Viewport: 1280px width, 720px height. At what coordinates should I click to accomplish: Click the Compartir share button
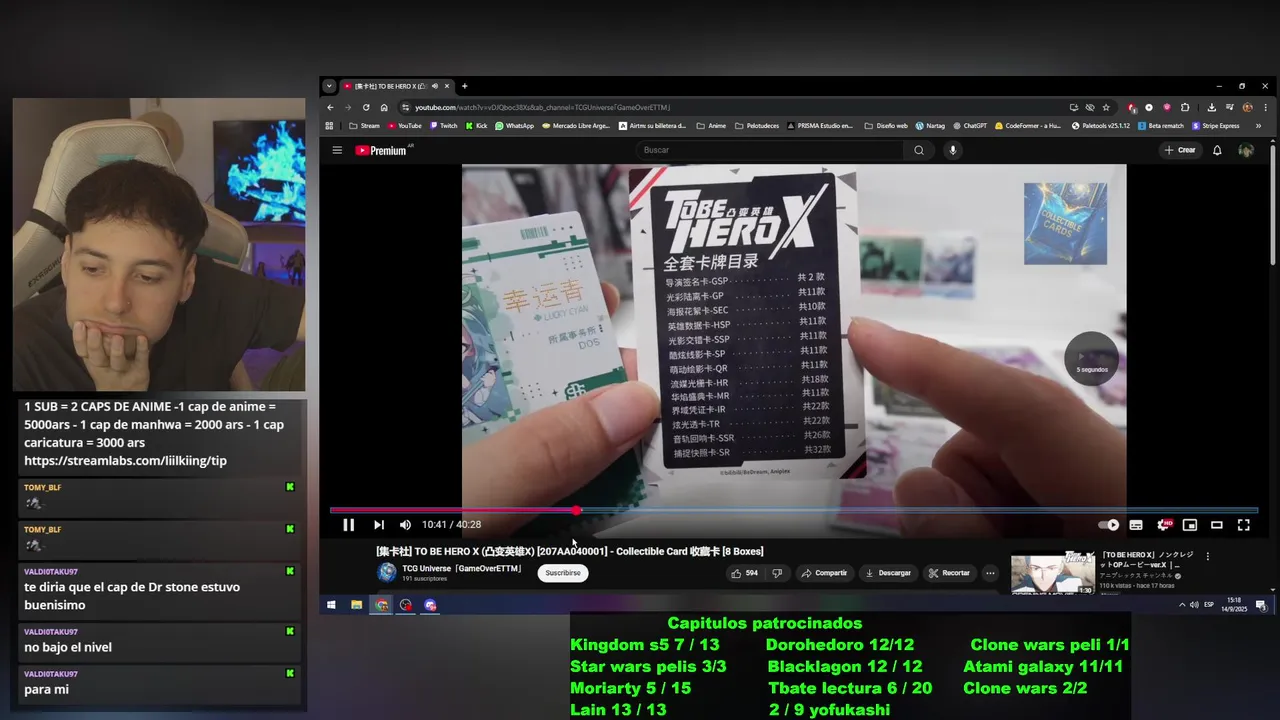pyautogui.click(x=824, y=573)
